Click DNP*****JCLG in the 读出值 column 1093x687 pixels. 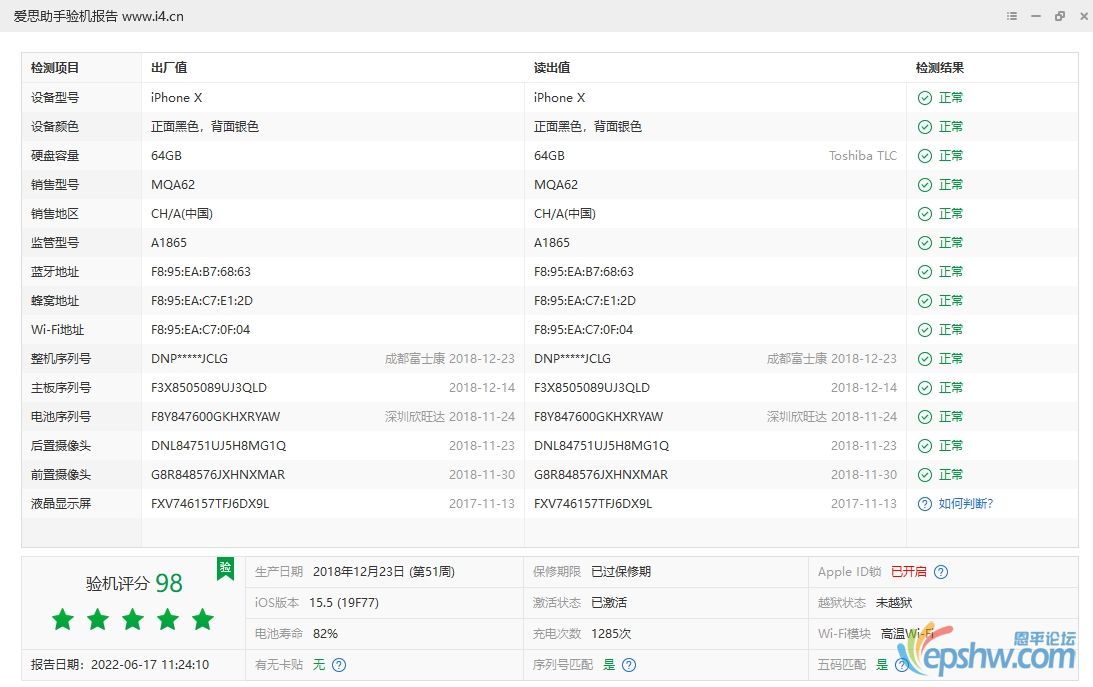pos(572,359)
